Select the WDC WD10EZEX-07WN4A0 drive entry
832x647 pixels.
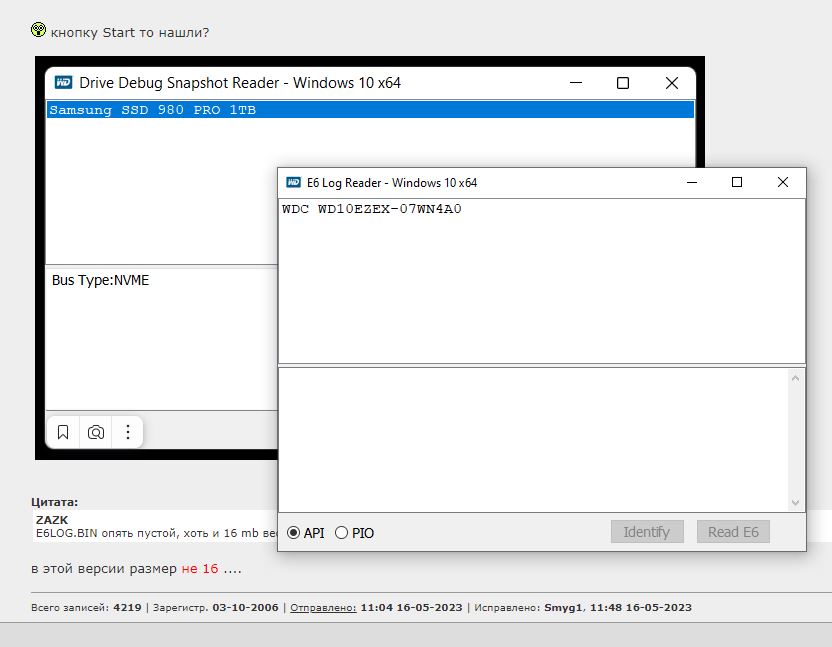pyautogui.click(x=372, y=209)
